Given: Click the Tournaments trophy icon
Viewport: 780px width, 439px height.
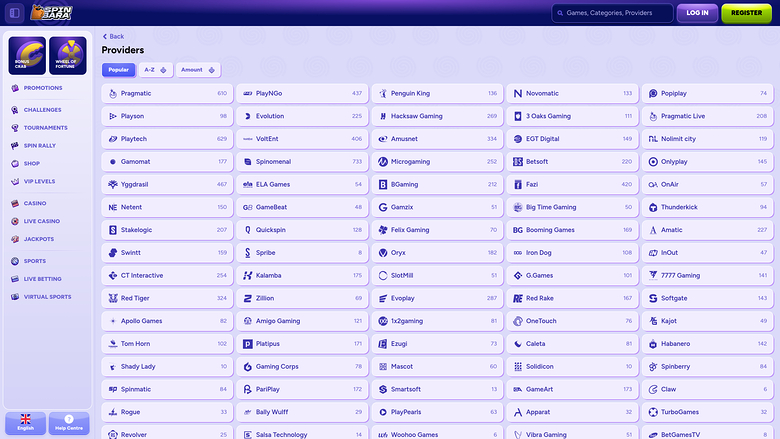Looking at the screenshot, I should tap(14, 128).
